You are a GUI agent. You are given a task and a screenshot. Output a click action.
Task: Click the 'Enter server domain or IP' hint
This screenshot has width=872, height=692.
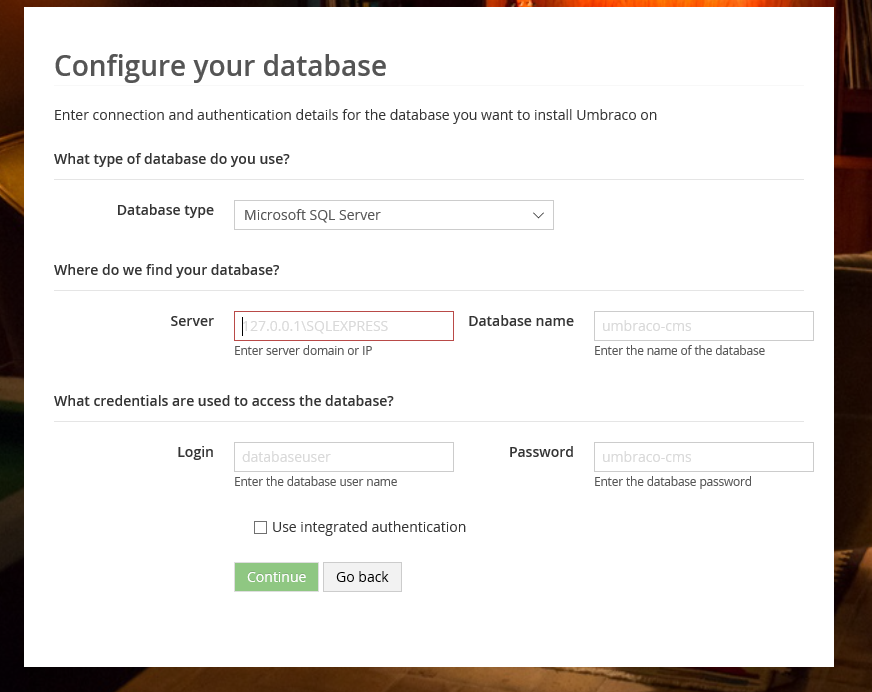coord(303,351)
